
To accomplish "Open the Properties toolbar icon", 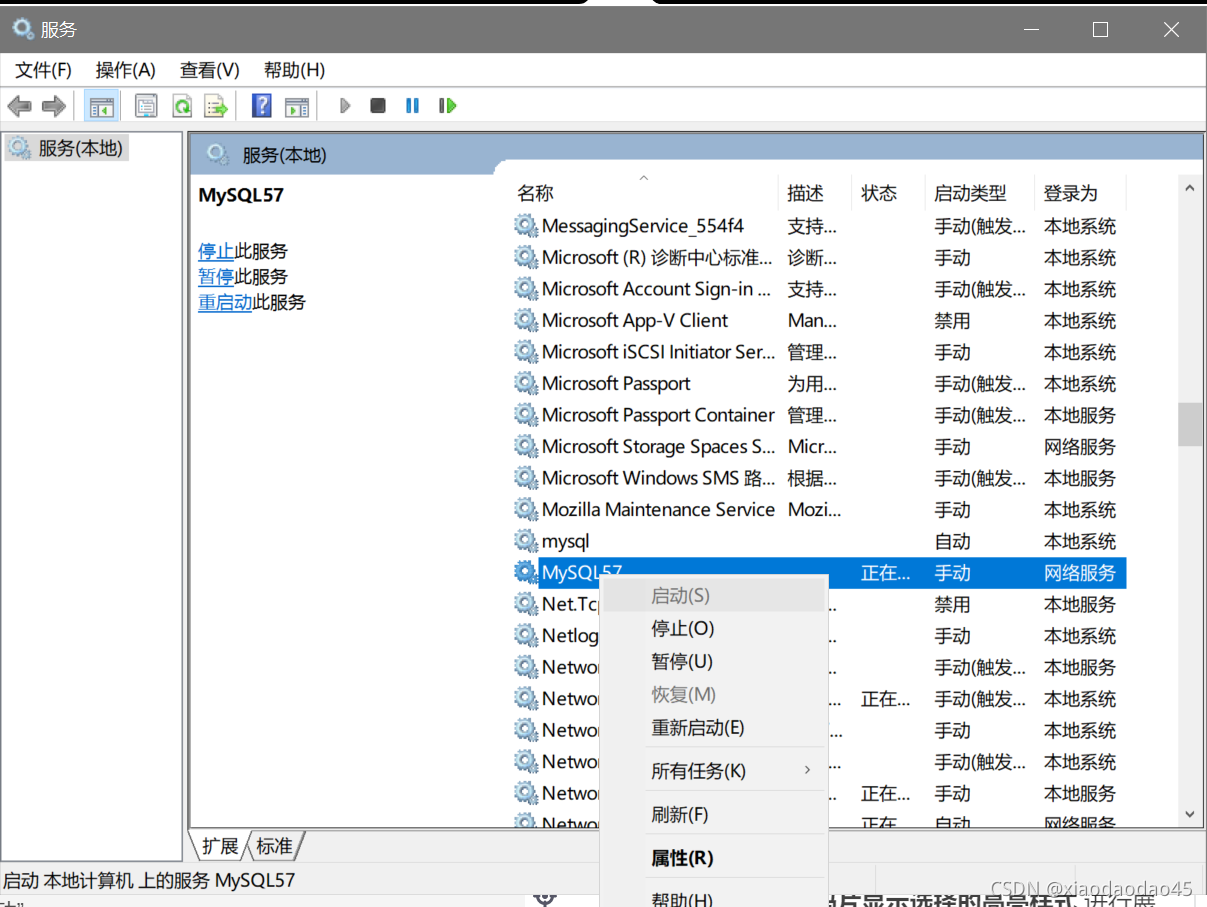I will (146, 105).
